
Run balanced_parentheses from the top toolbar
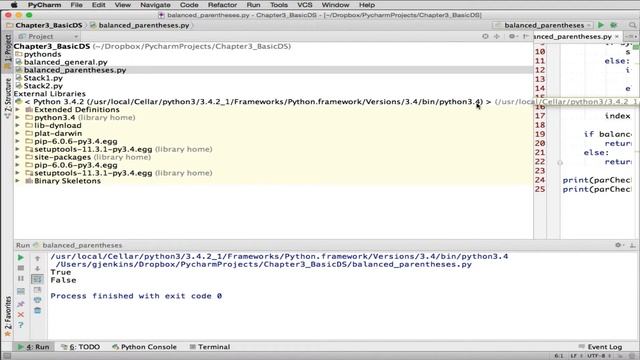point(601,25)
